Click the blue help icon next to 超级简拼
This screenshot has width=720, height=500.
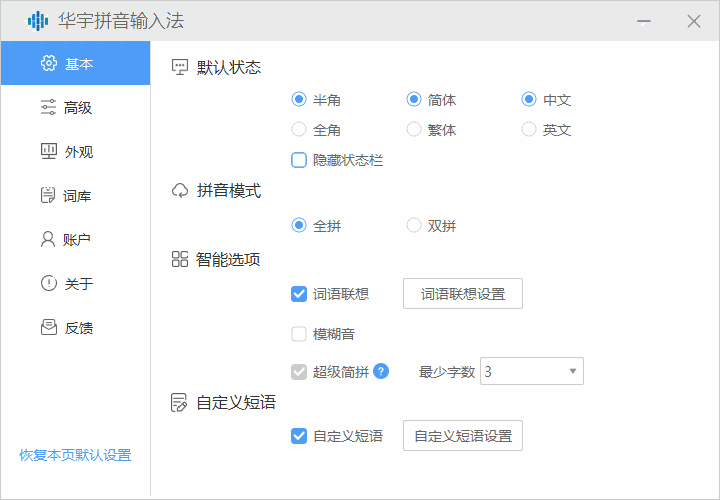[x=381, y=371]
